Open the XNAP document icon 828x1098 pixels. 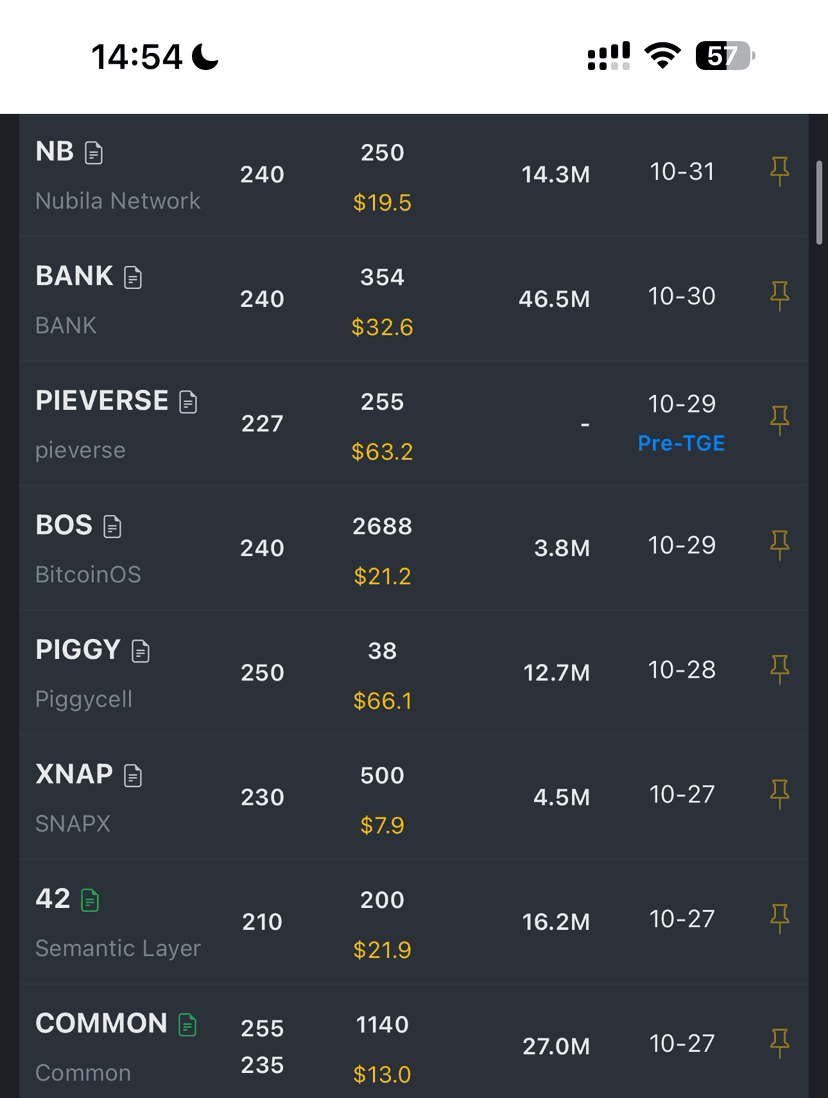point(133,775)
